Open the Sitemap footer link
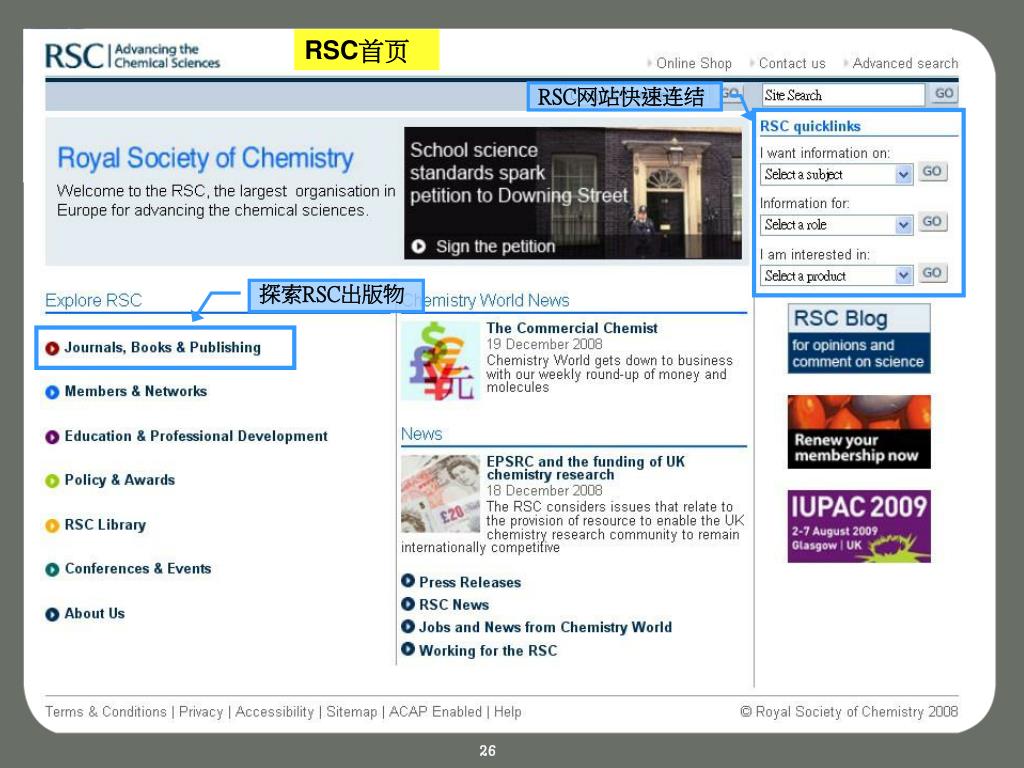Screen dimensions: 1024x768 tap(351, 712)
